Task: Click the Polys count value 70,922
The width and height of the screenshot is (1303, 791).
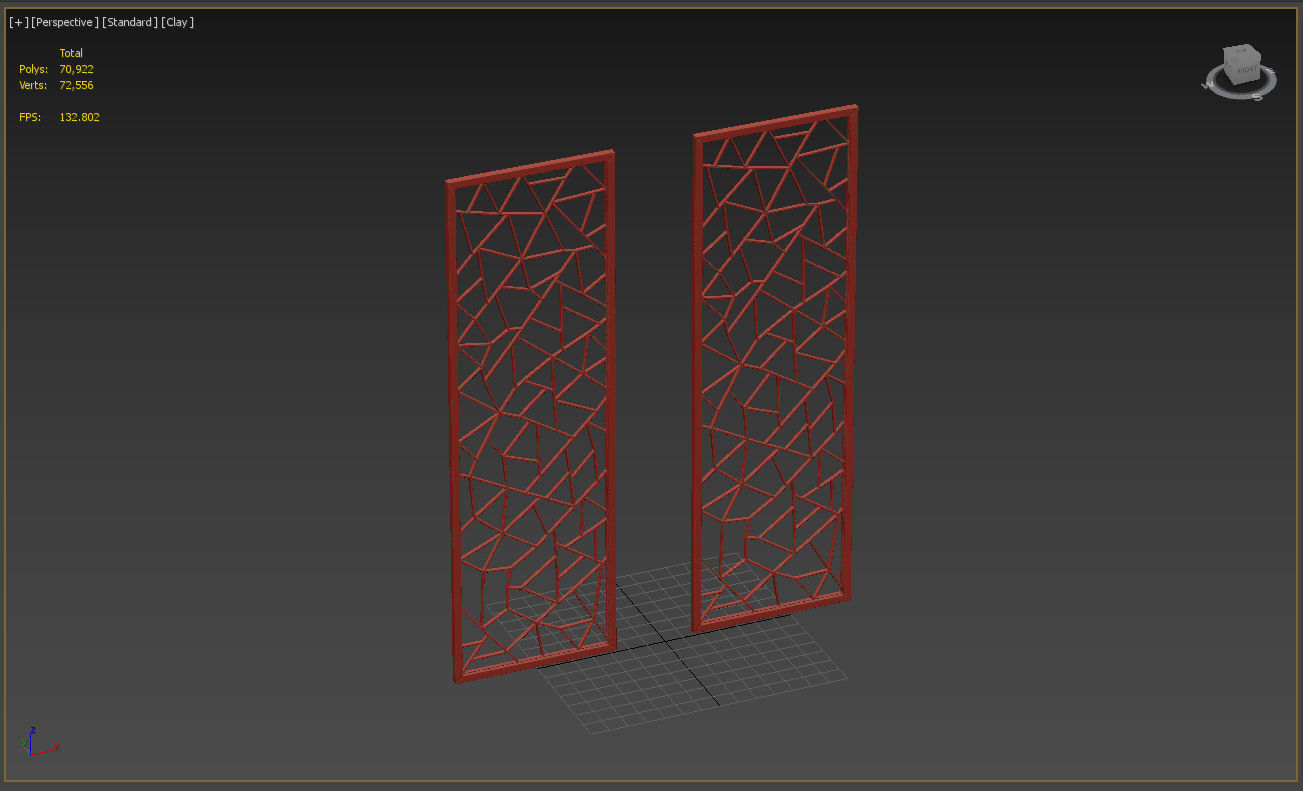Action: [77, 69]
